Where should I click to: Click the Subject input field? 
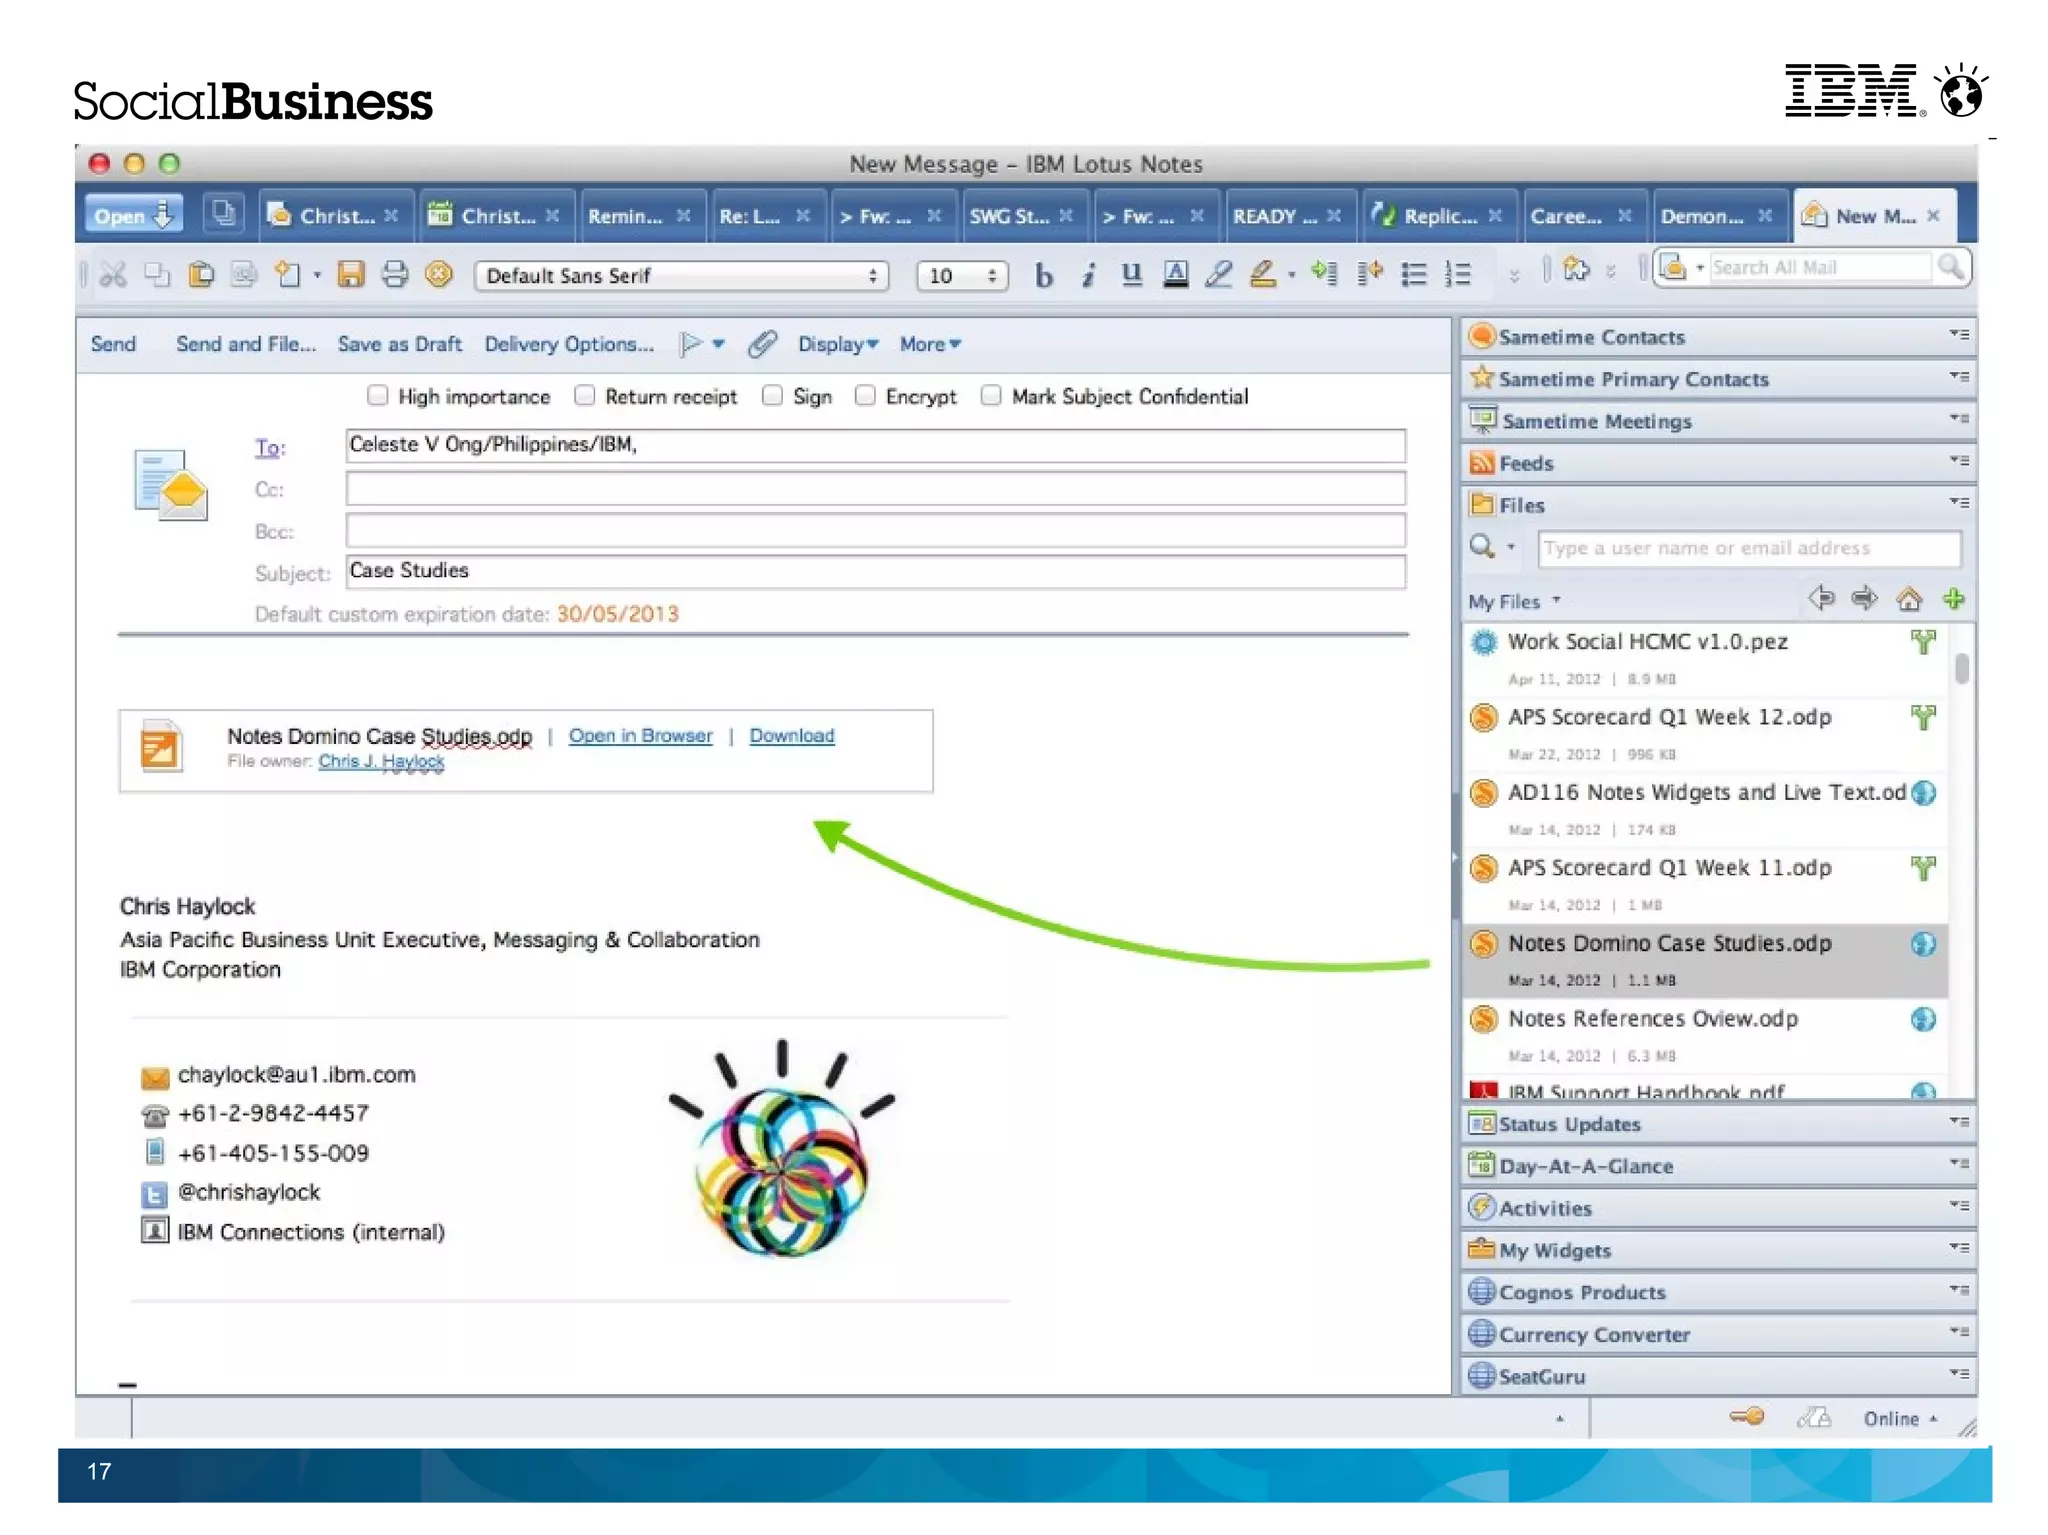(875, 571)
